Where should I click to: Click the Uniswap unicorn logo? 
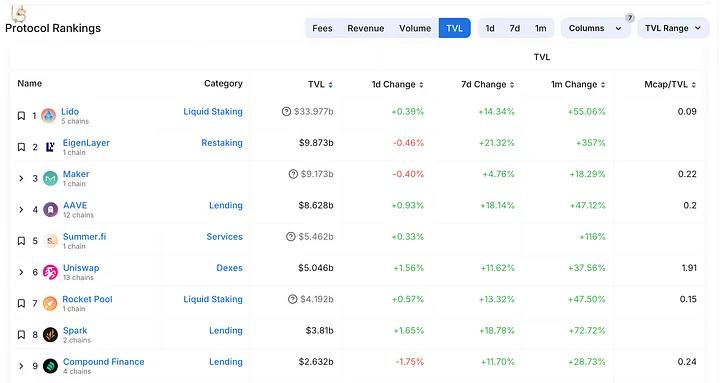point(50,272)
